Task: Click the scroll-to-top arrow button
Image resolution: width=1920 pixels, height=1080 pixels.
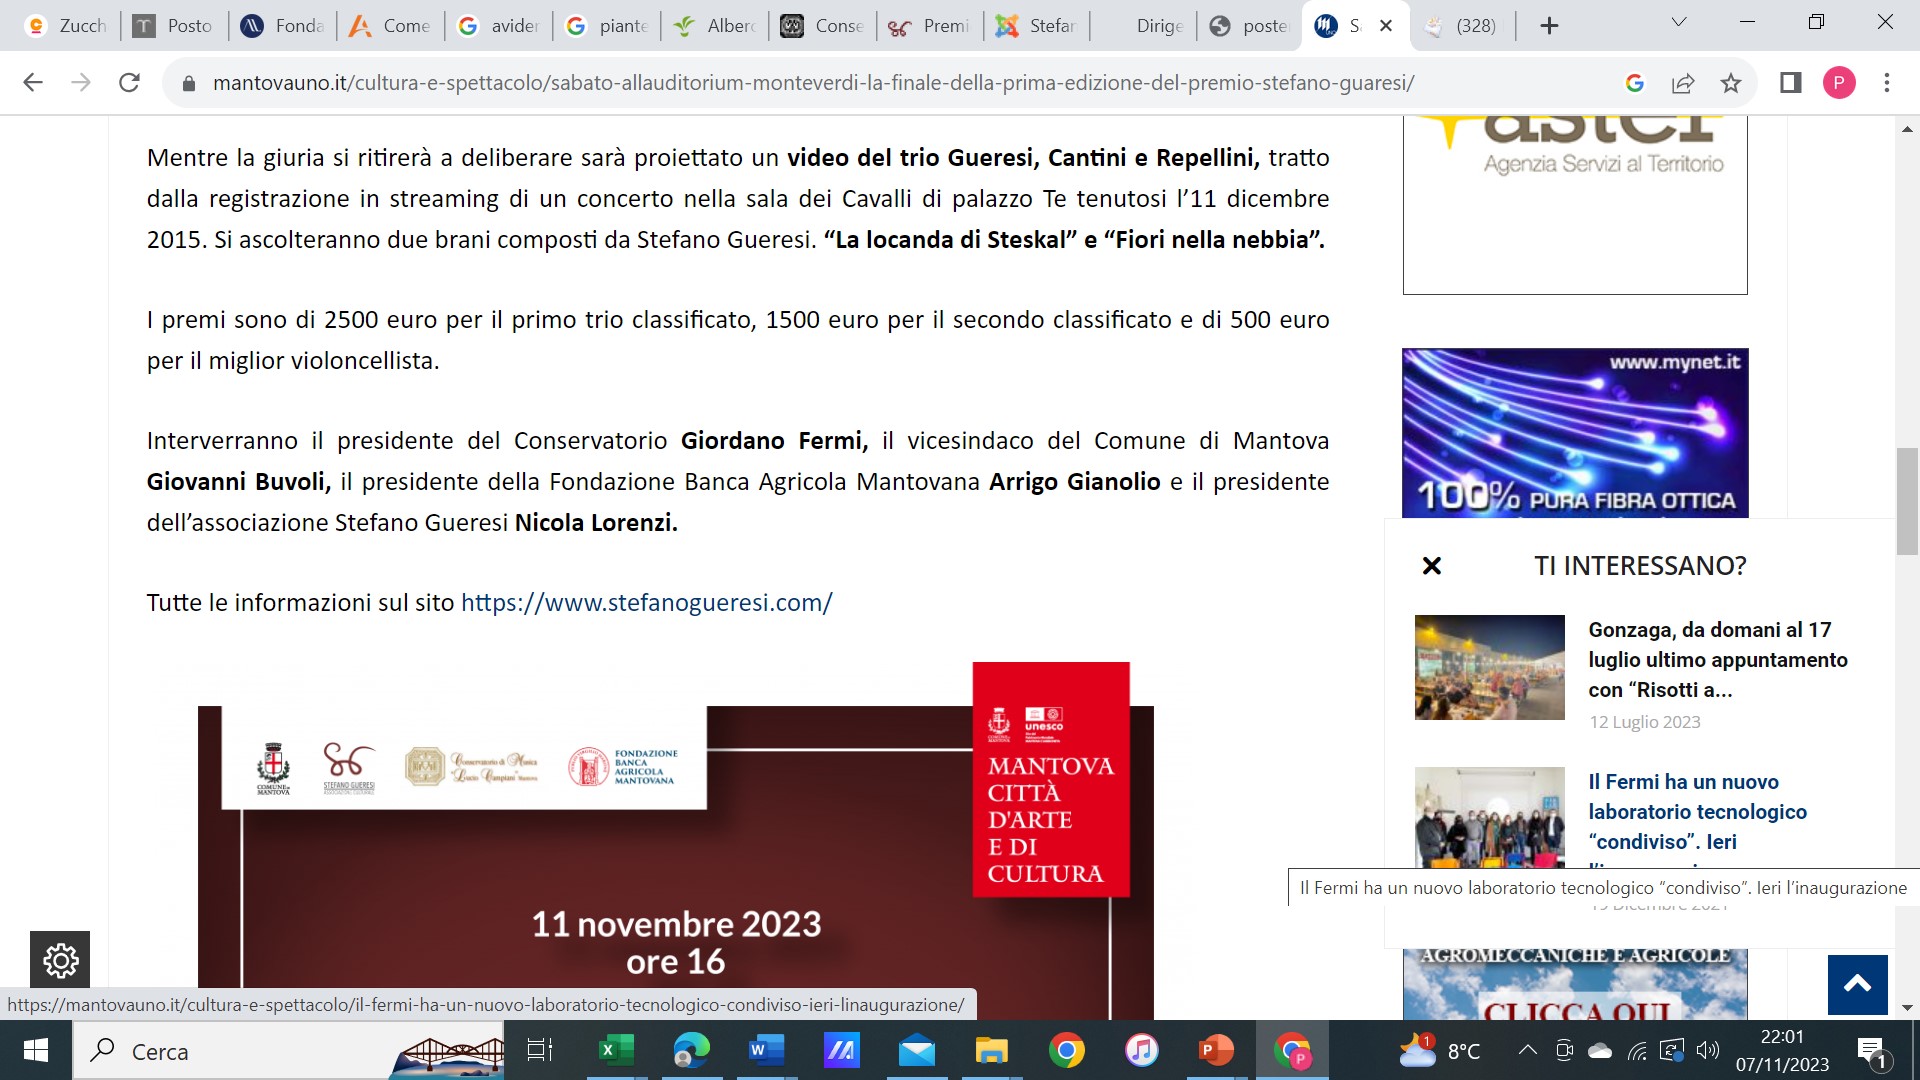Action: click(x=1857, y=985)
